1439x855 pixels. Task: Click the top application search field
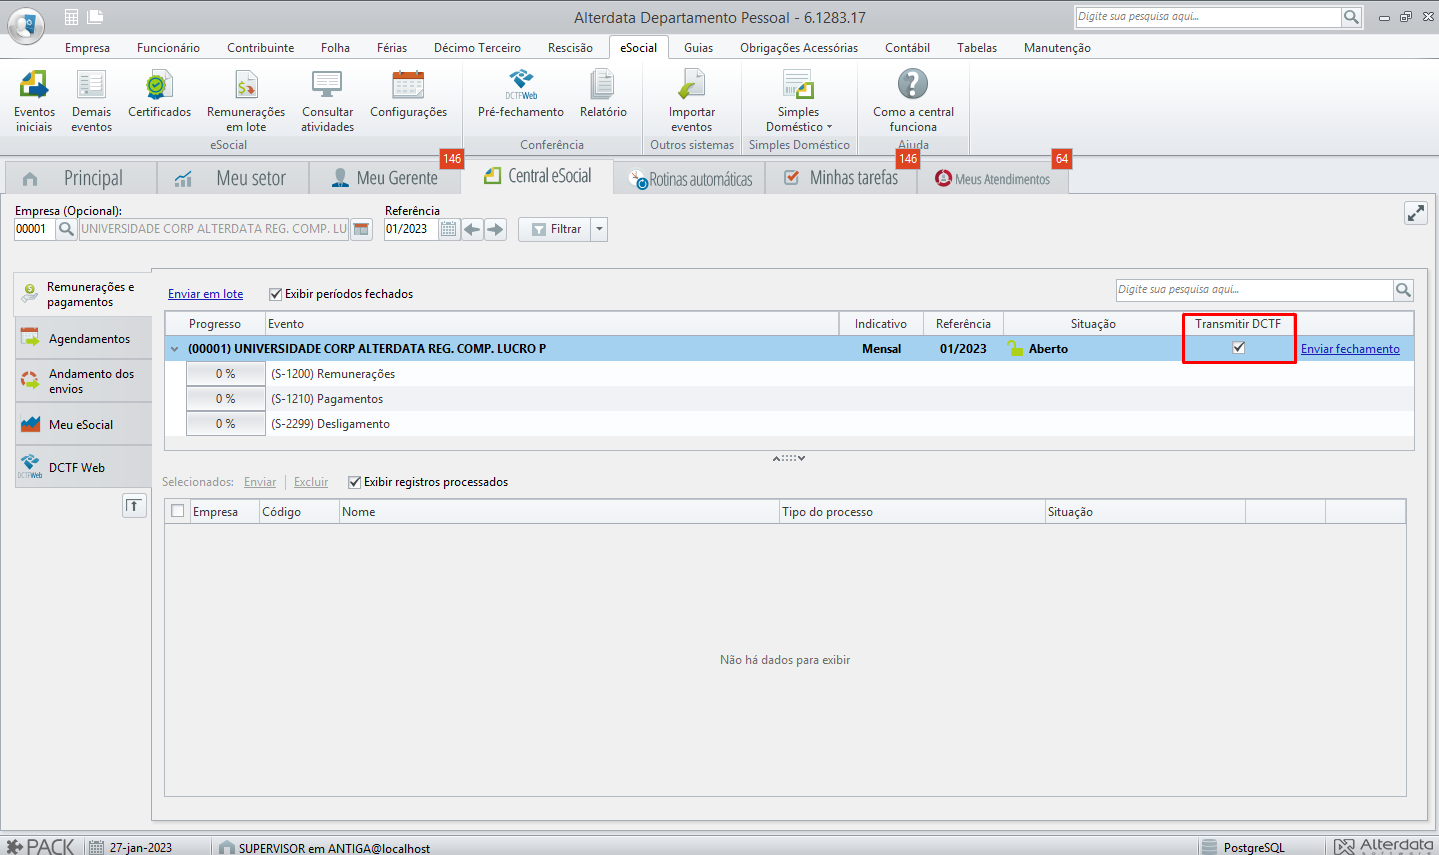(x=1208, y=17)
